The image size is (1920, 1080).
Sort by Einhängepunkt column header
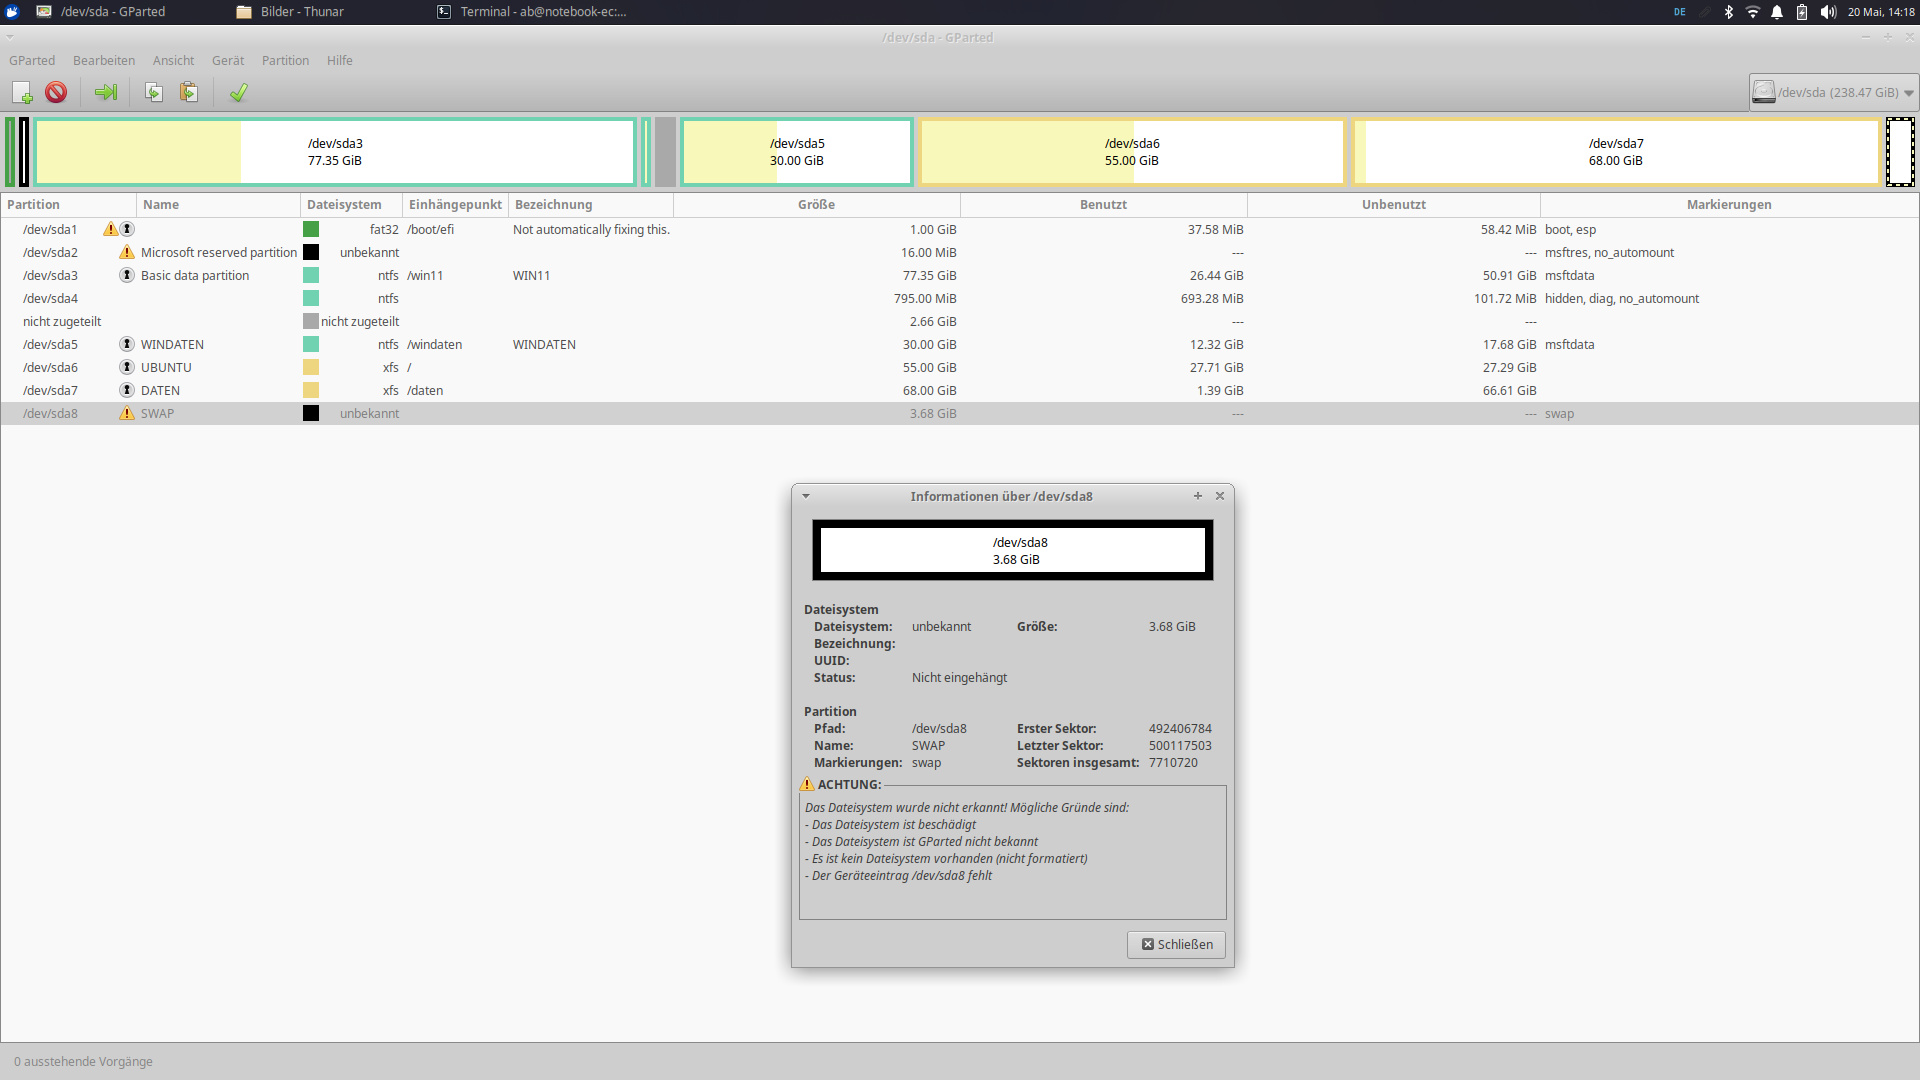click(455, 205)
